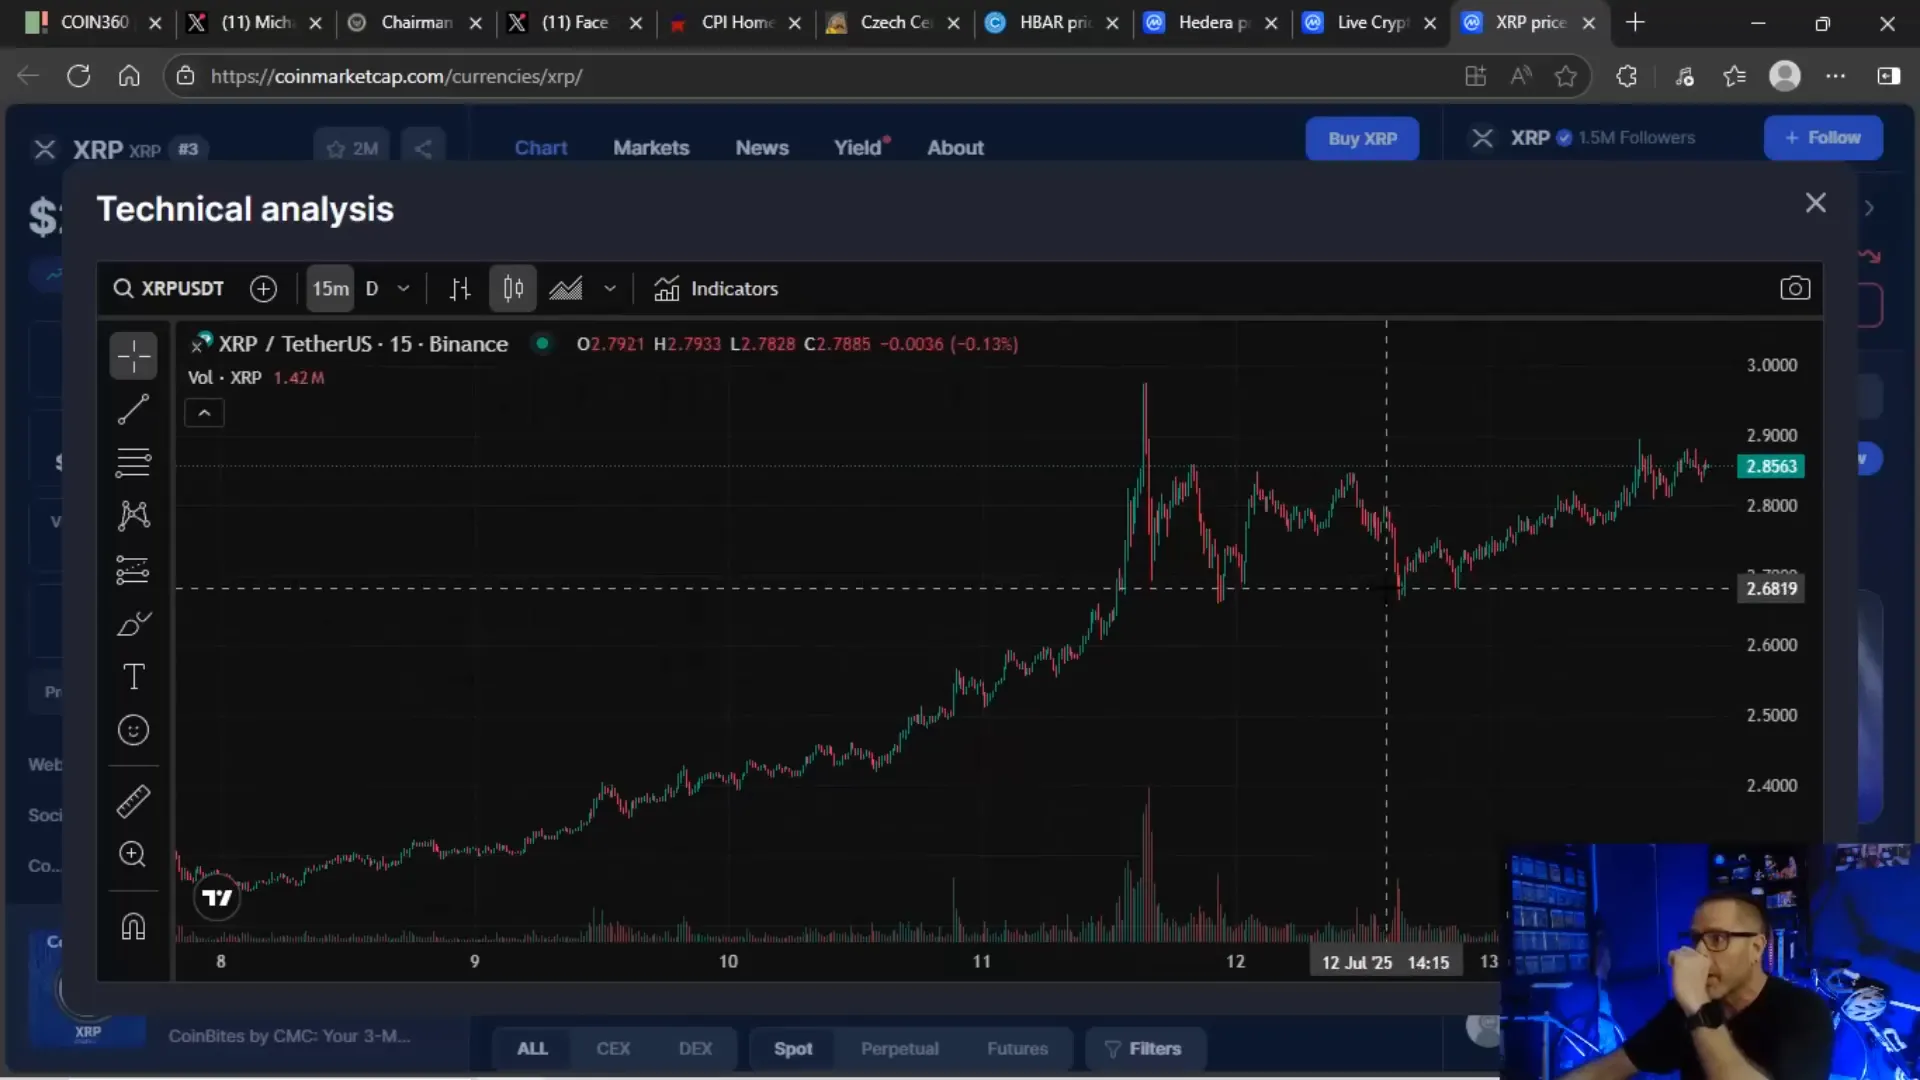Screen dimensions: 1920x1080
Task: Click the Buy XRP button
Action: tap(1362, 139)
